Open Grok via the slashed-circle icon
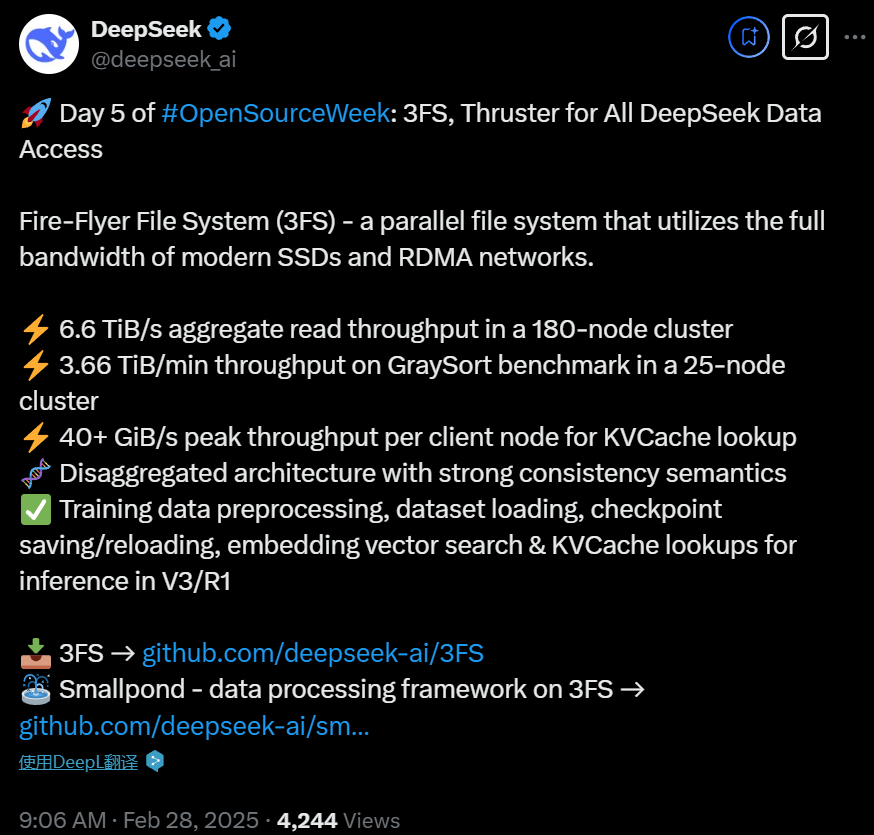The height and width of the screenshot is (835, 874). click(804, 38)
